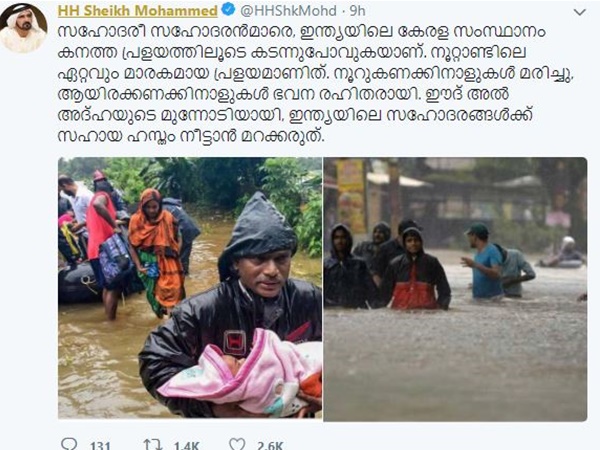Click the 1.4K retweets count
The width and height of the screenshot is (600, 450).
(186, 445)
